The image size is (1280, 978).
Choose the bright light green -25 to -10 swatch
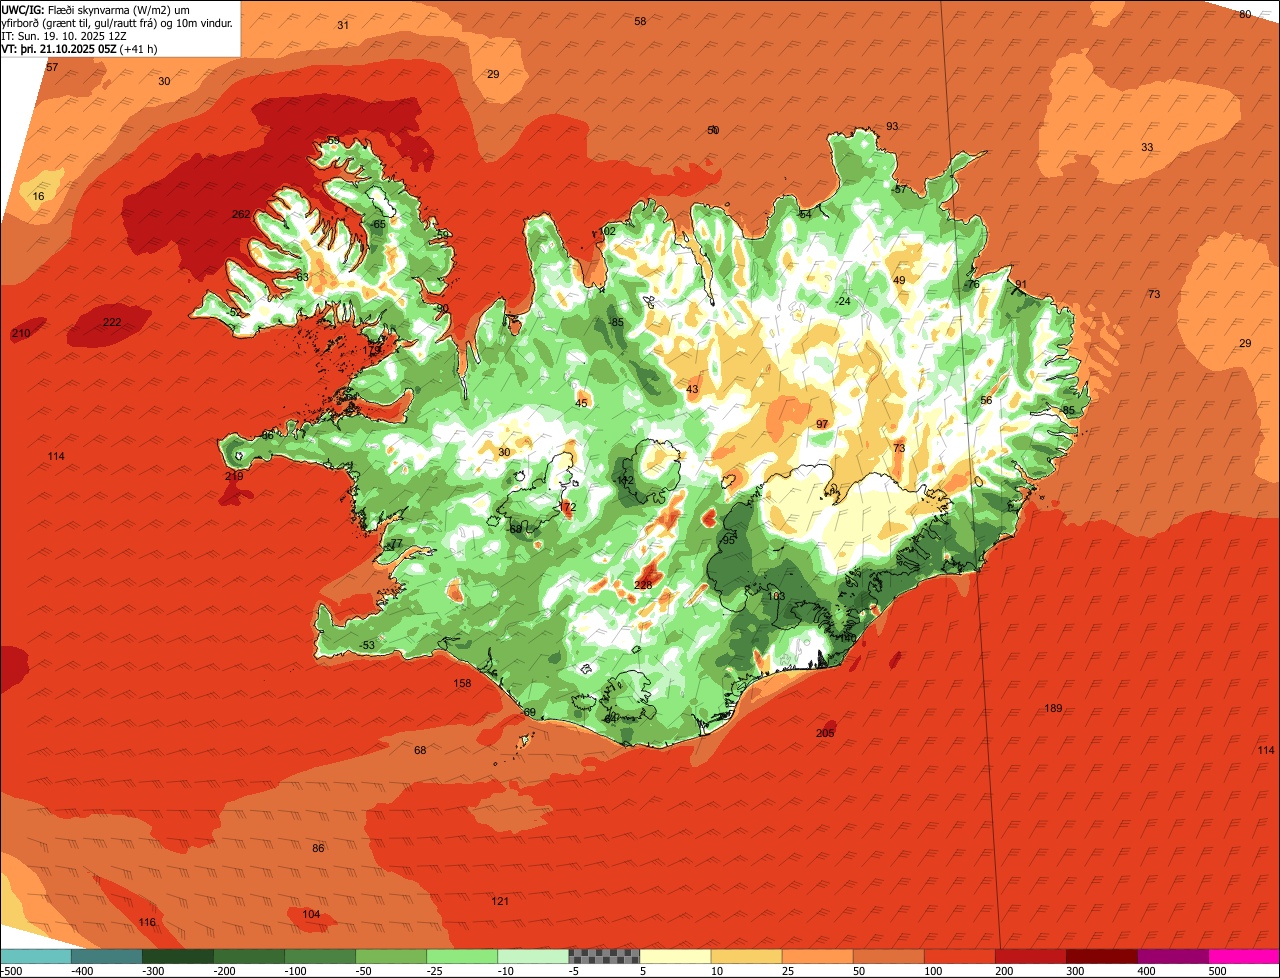pyautogui.click(x=462, y=956)
